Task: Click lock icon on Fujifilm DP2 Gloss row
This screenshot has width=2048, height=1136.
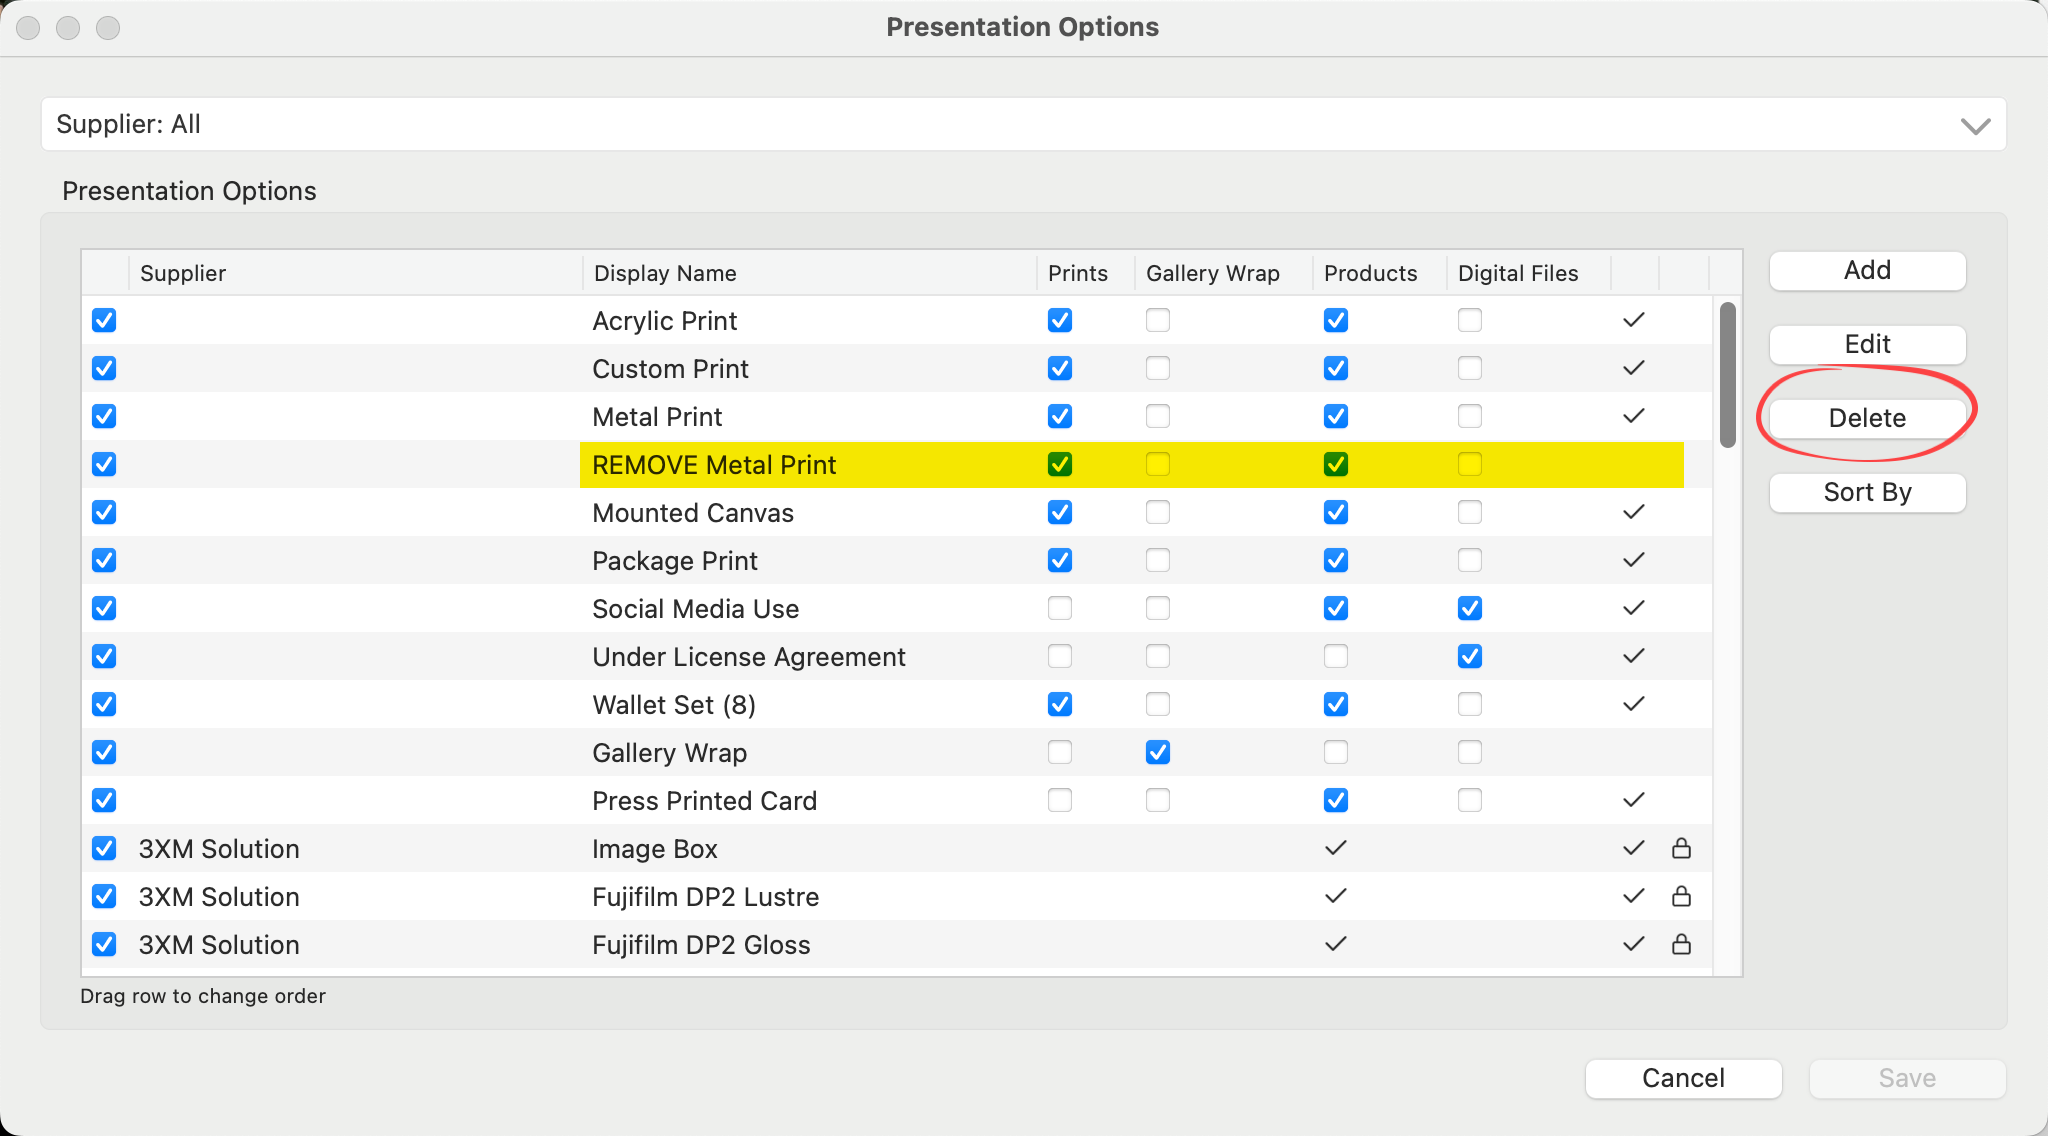Action: tap(1681, 944)
